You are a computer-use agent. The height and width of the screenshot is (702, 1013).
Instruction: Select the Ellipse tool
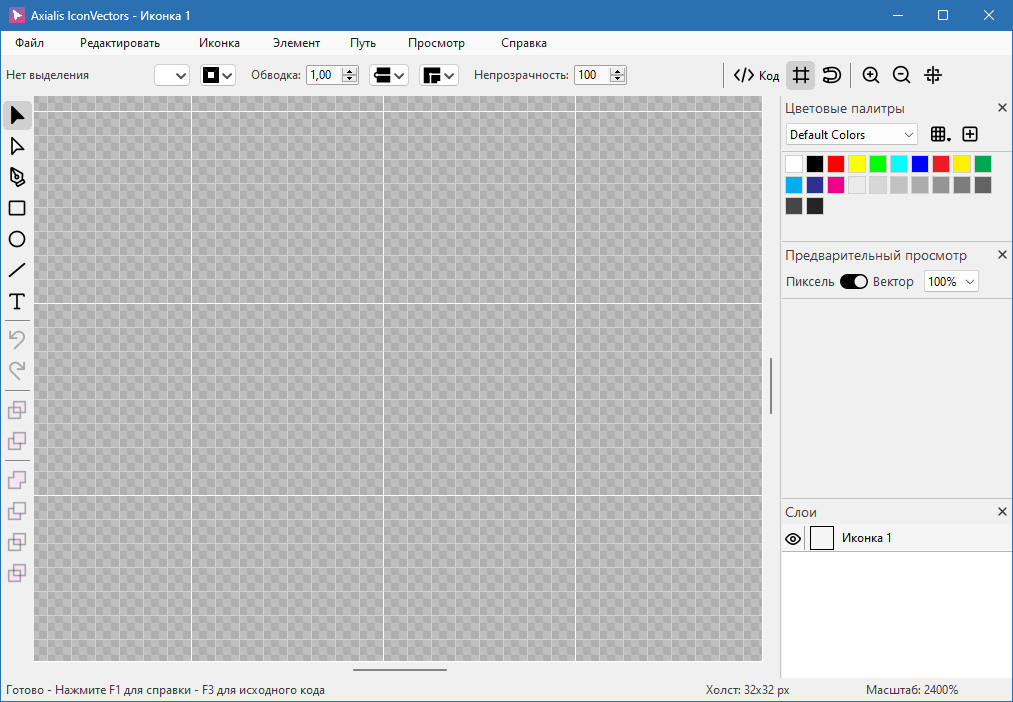(16, 239)
